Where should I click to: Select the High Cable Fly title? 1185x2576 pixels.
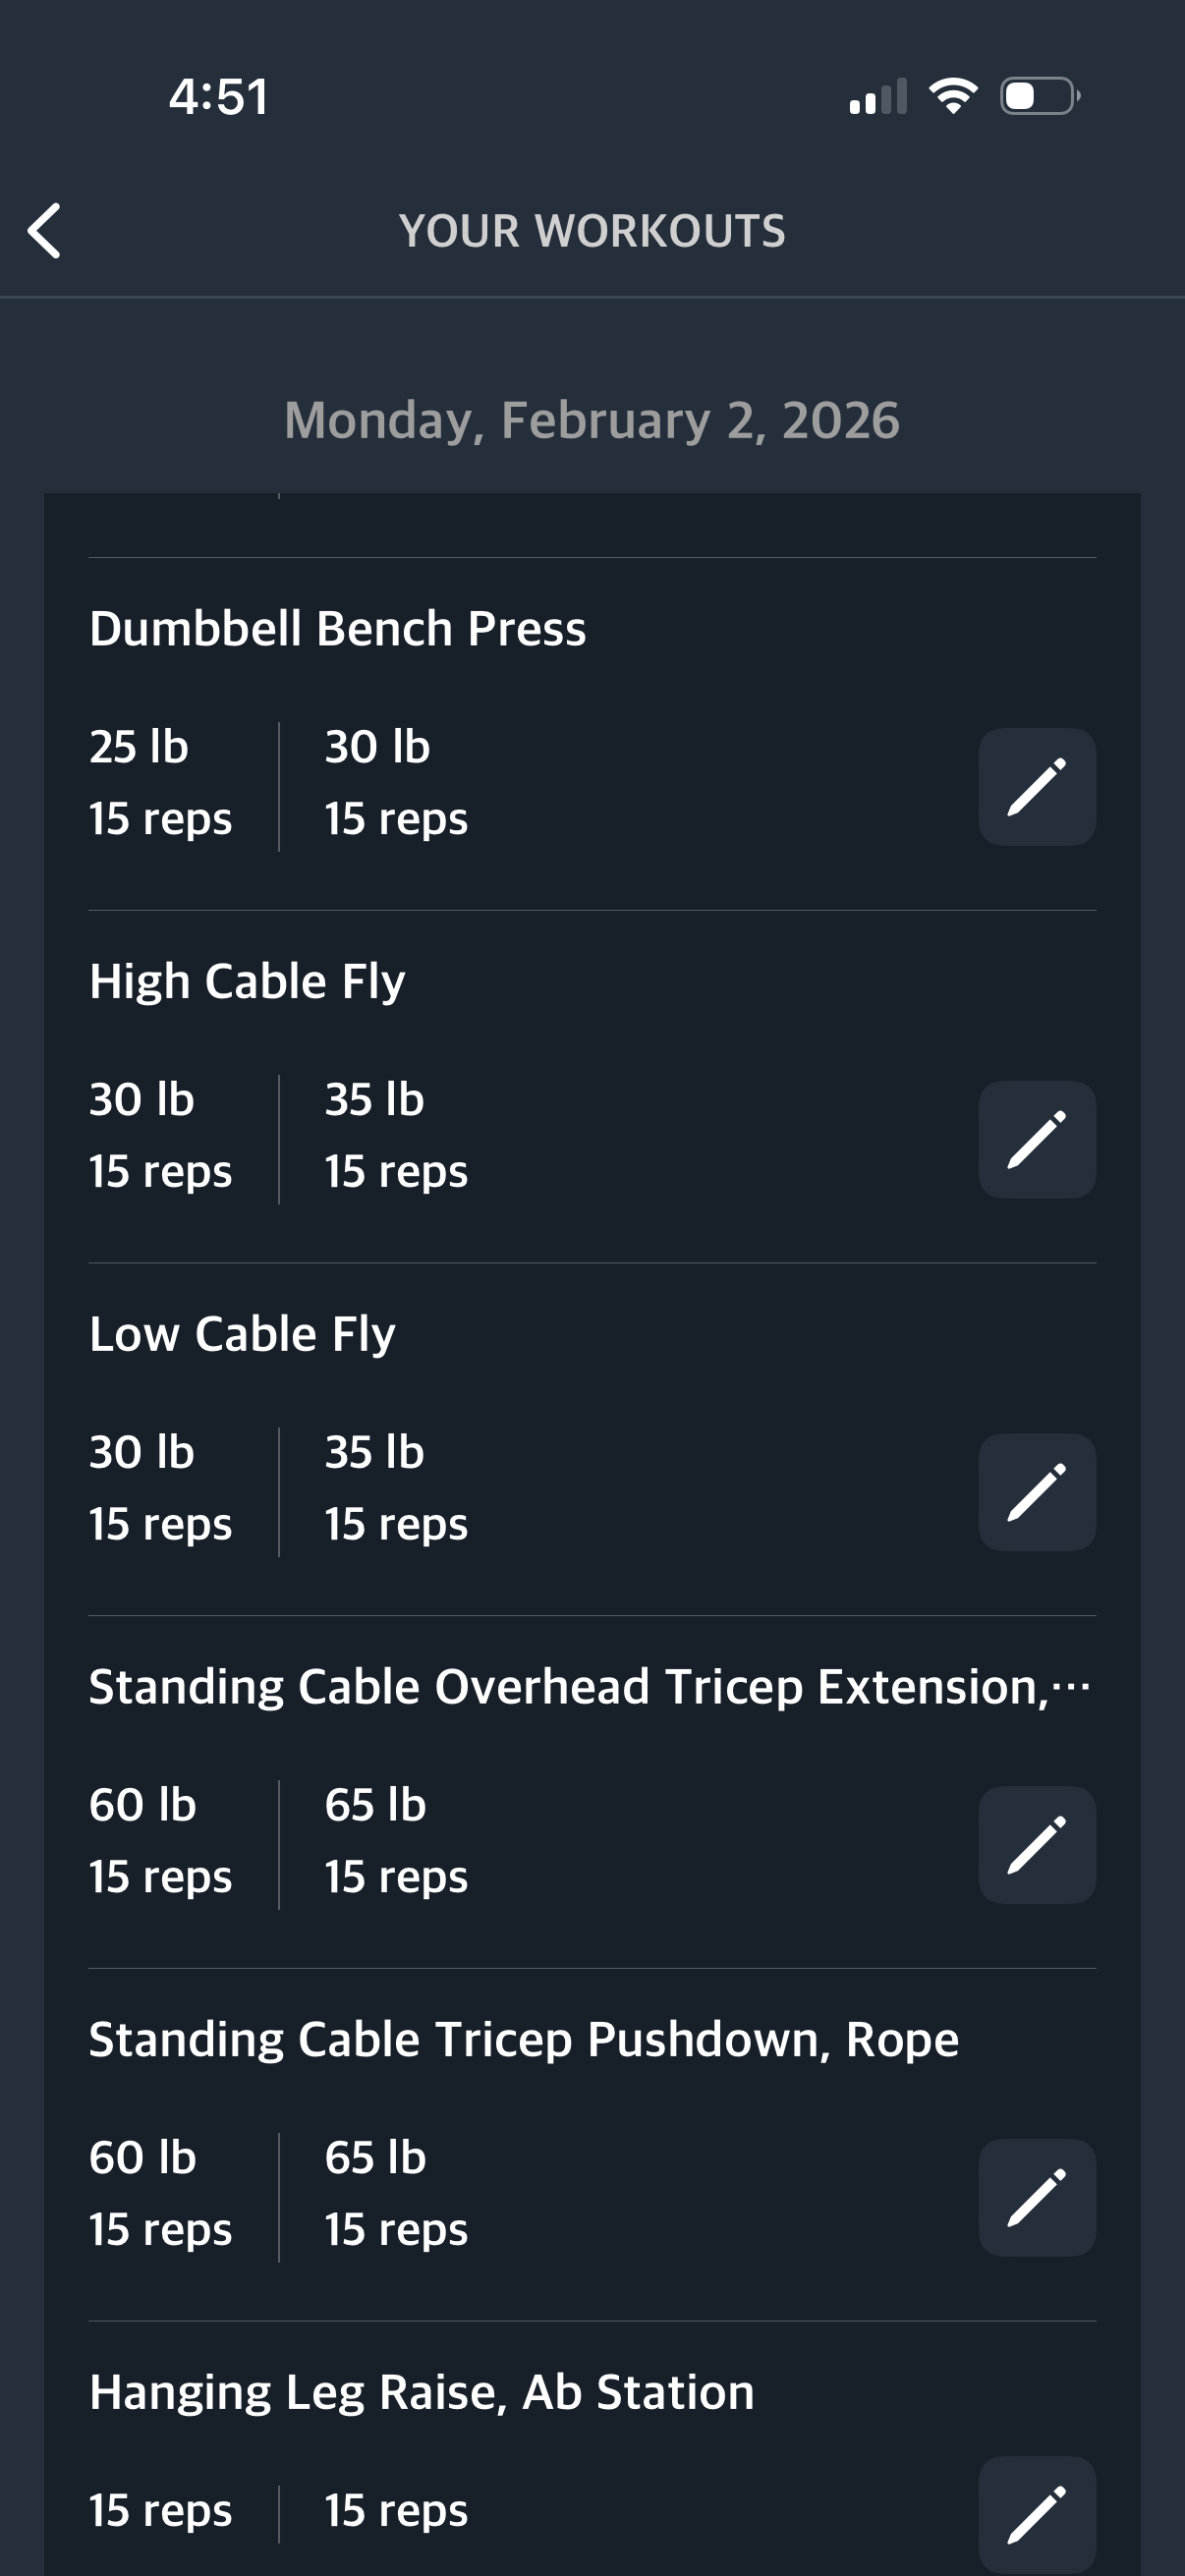pos(247,982)
